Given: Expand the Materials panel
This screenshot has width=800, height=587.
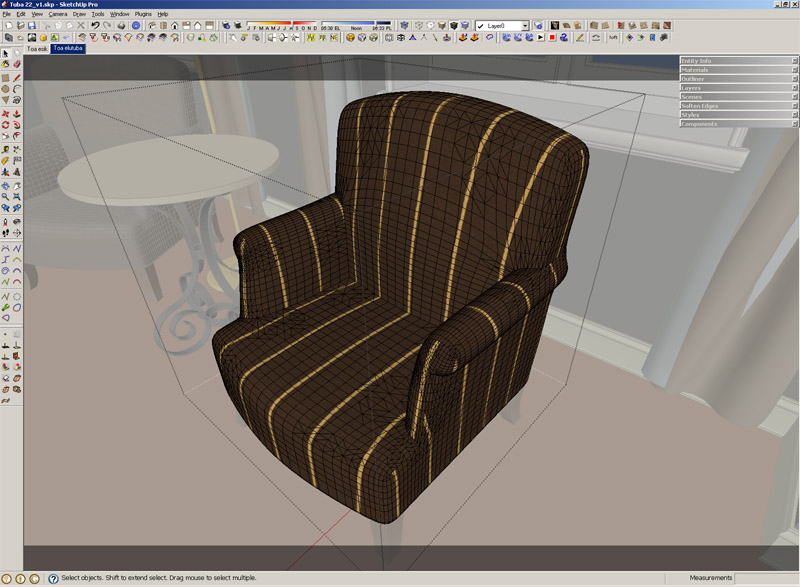Looking at the screenshot, I should tap(736, 70).
